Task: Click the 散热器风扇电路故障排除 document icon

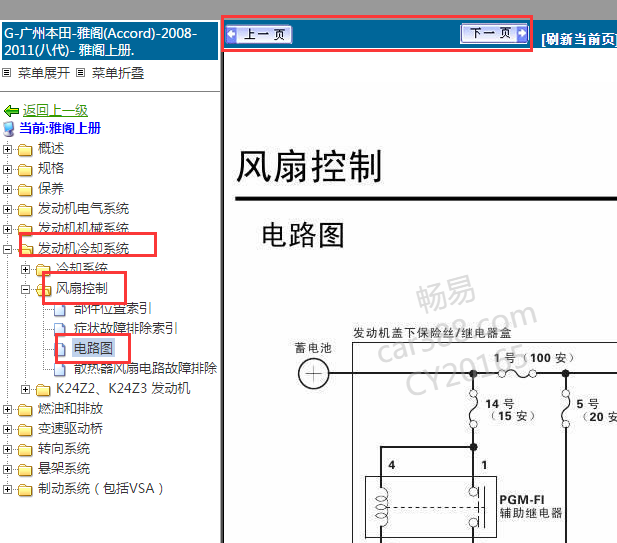Action: coord(60,369)
